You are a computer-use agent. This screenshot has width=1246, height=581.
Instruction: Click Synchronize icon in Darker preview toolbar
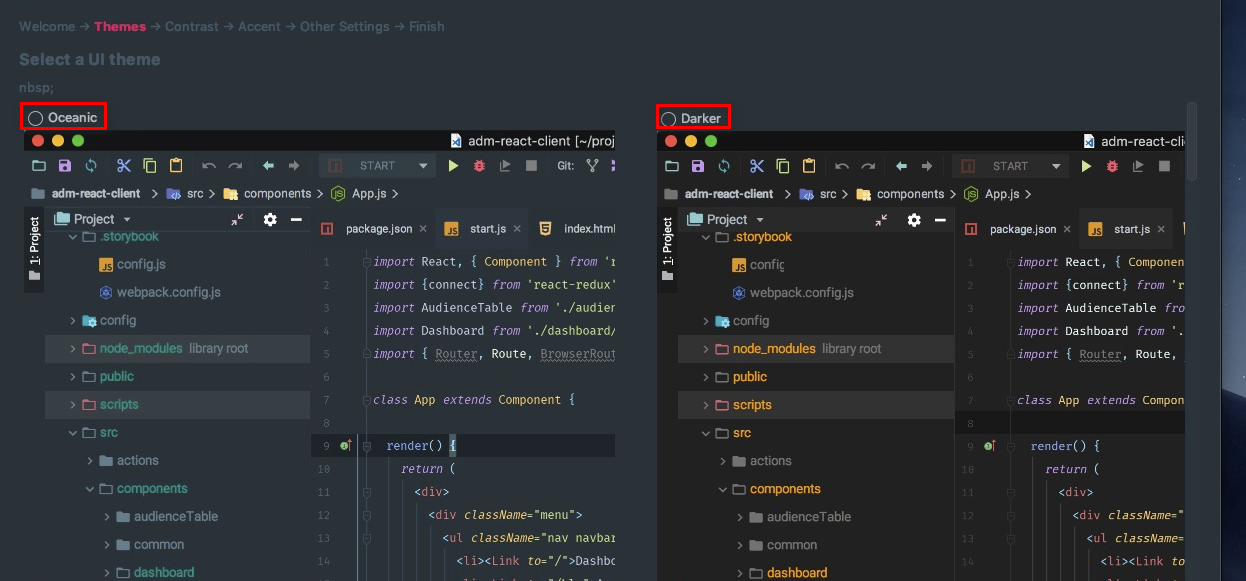coord(724,166)
